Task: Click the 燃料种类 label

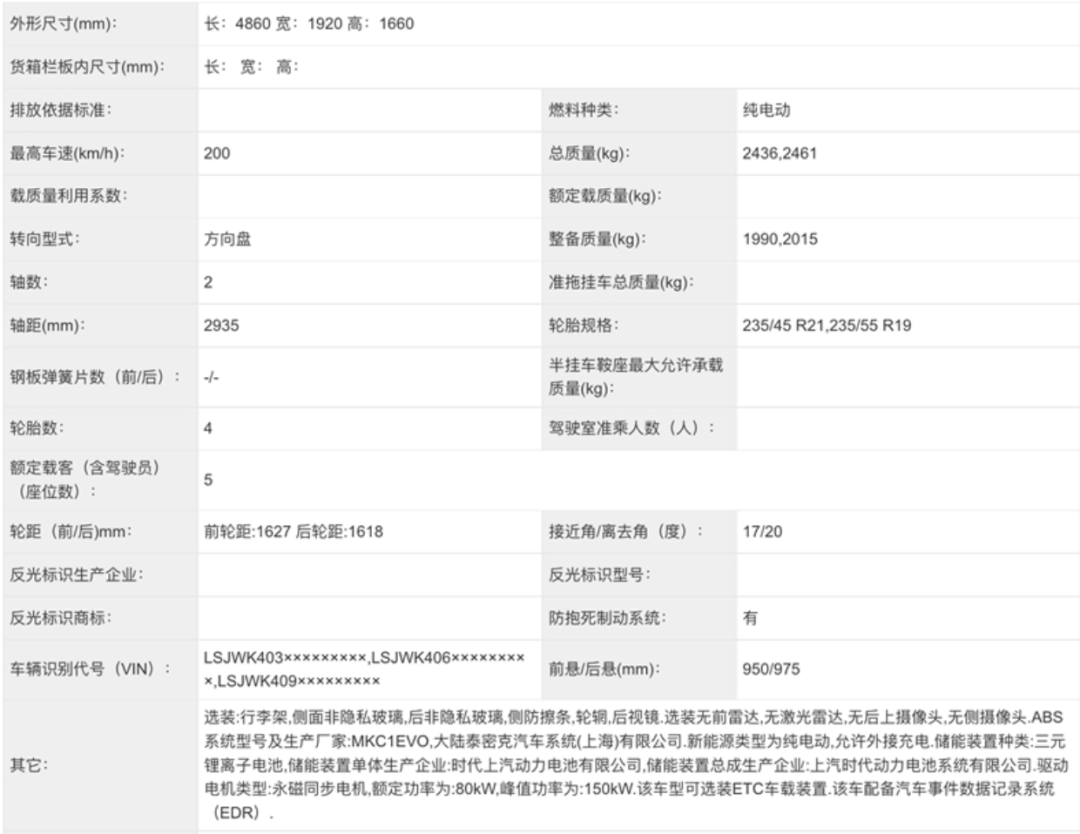Action: pos(583,110)
